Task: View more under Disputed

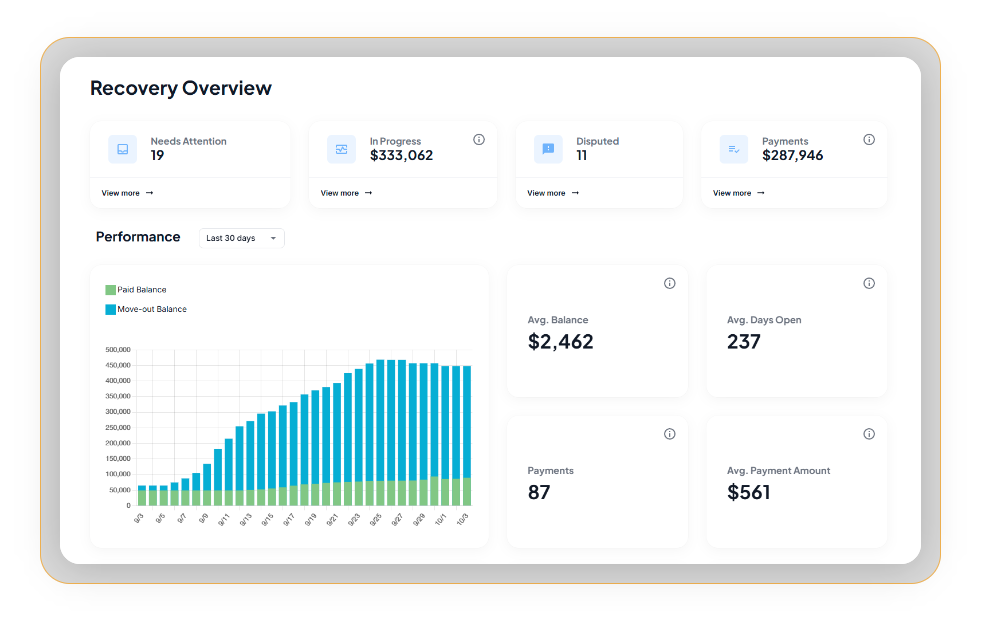Action: [553, 193]
